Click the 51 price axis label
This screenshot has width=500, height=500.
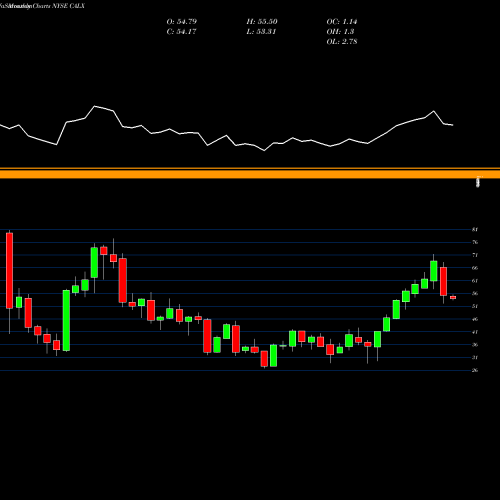475,306
